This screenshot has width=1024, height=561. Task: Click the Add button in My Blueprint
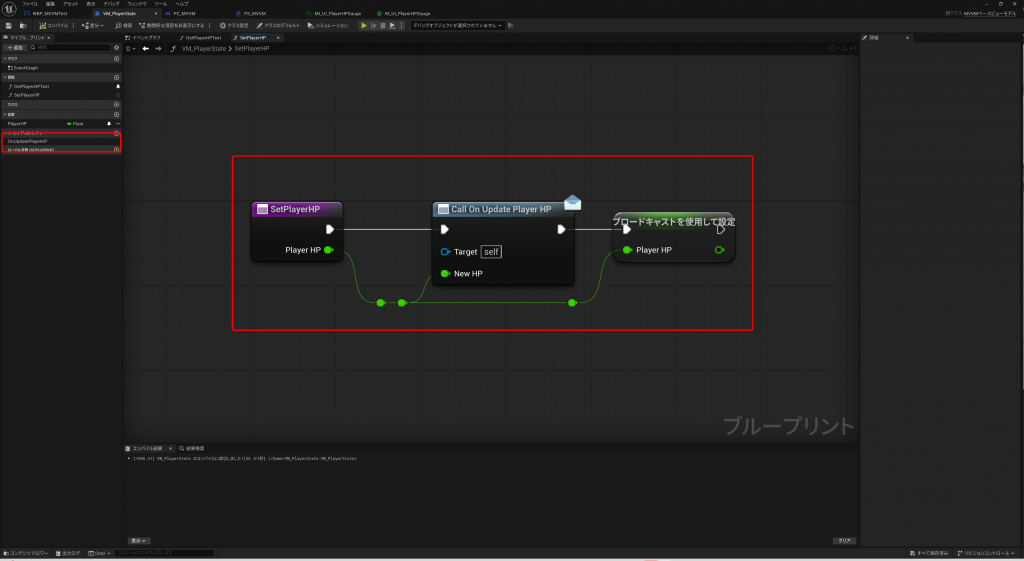[15, 47]
